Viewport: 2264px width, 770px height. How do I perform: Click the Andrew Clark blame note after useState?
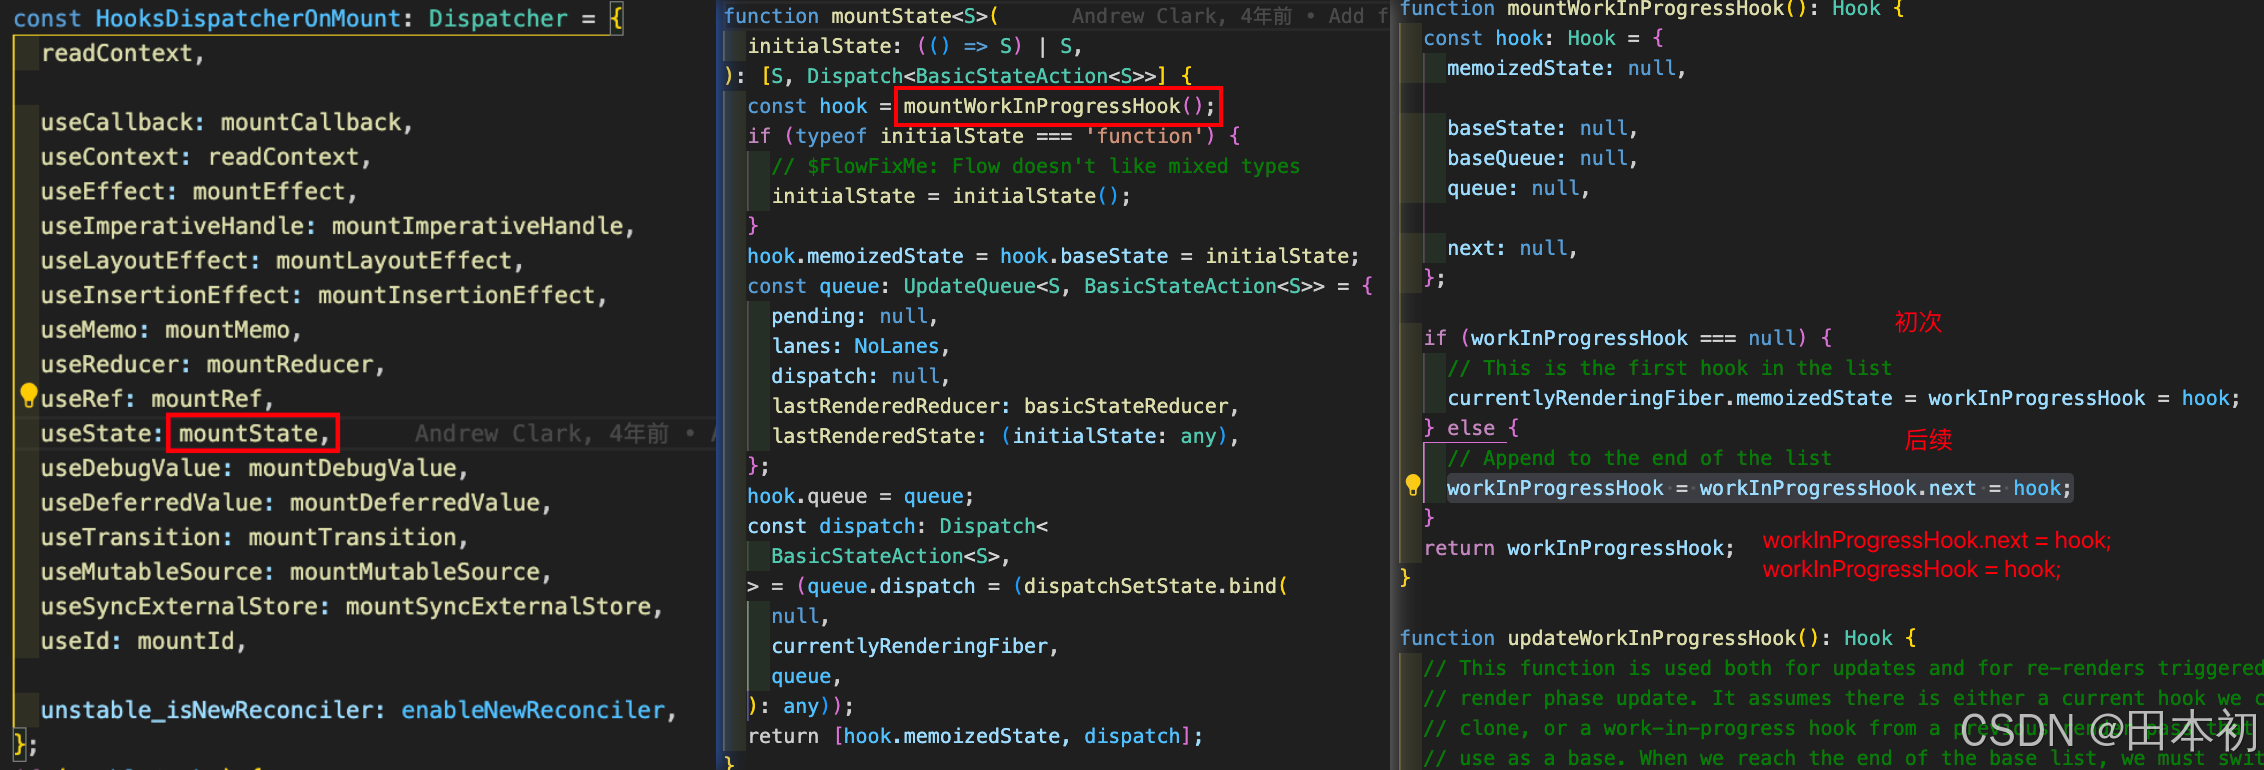tap(563, 433)
